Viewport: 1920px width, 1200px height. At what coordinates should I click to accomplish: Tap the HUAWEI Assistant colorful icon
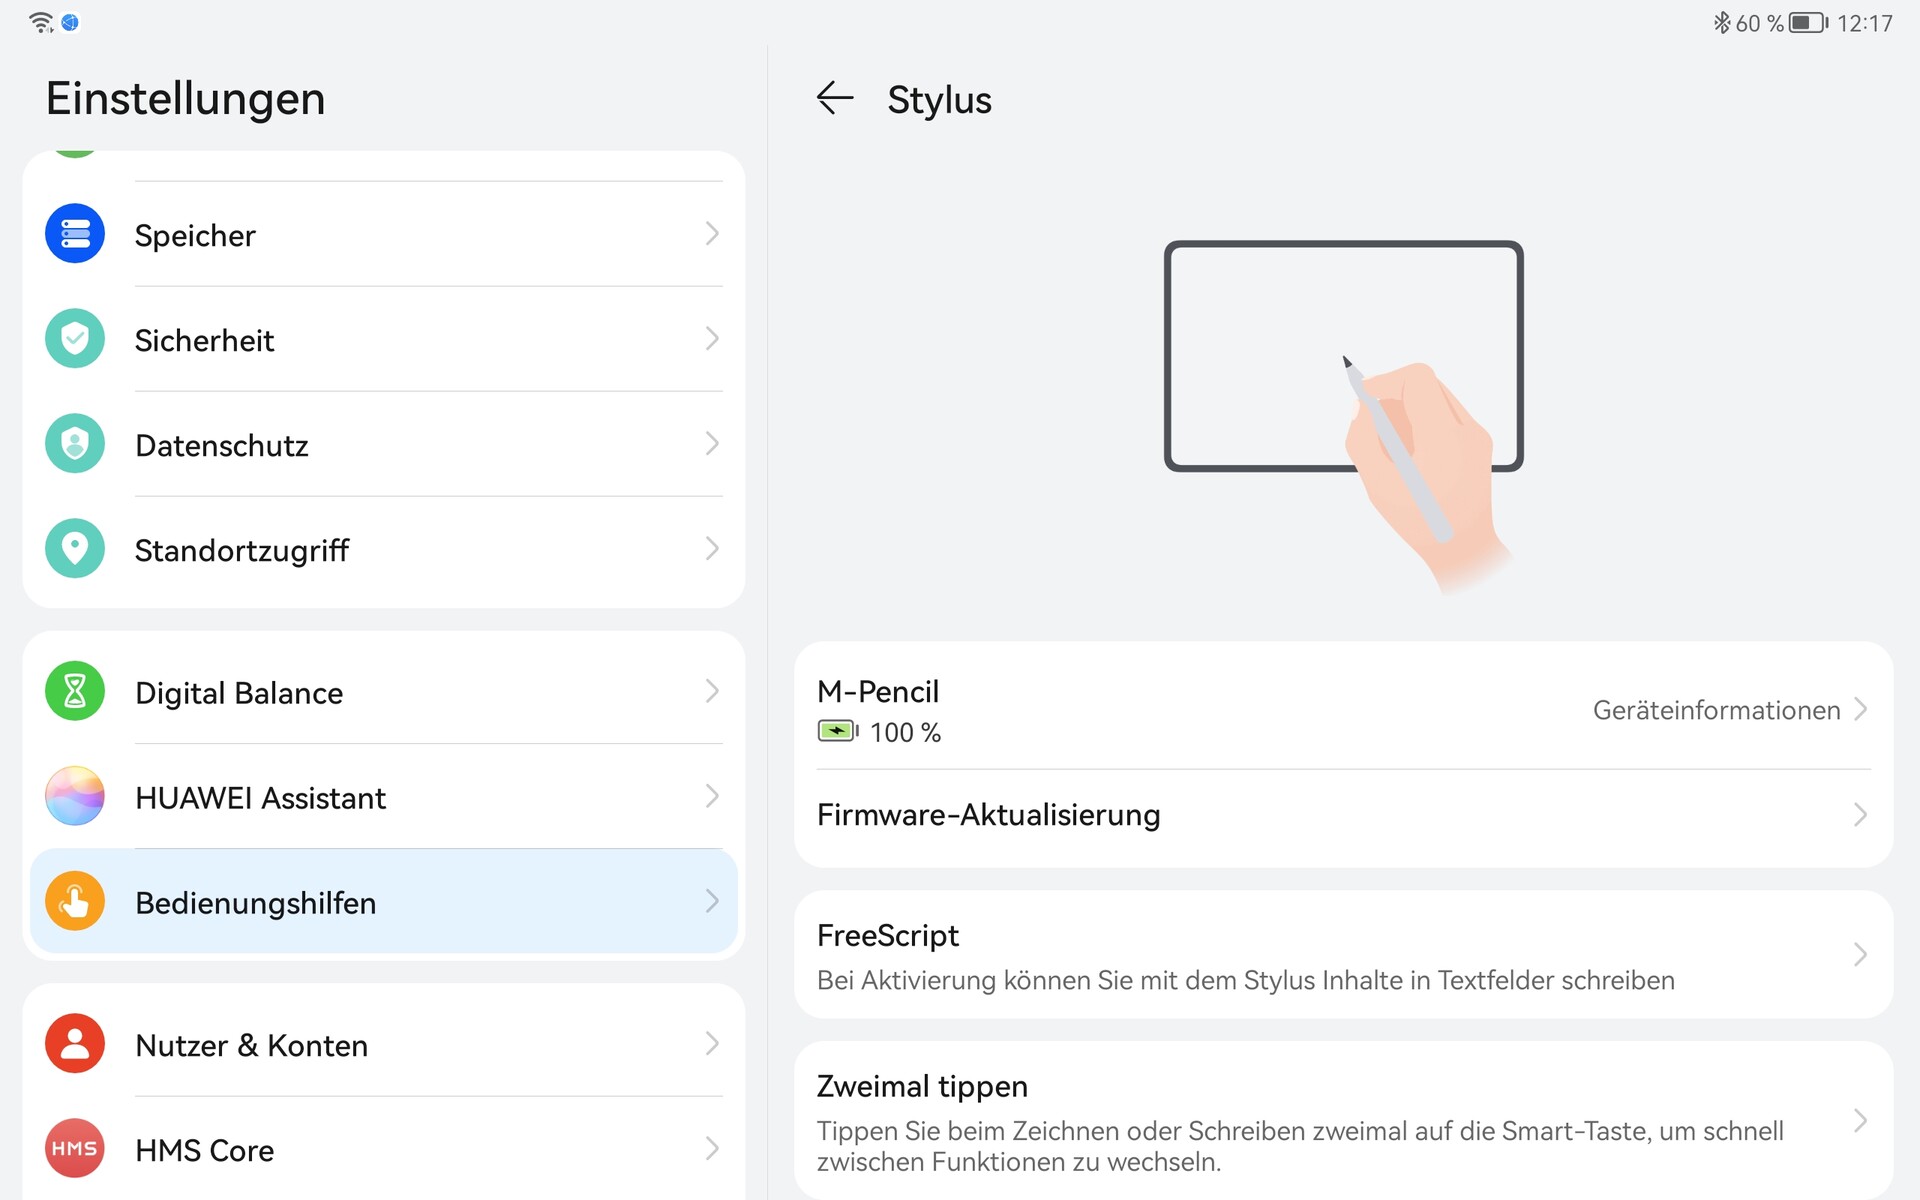pyautogui.click(x=75, y=797)
